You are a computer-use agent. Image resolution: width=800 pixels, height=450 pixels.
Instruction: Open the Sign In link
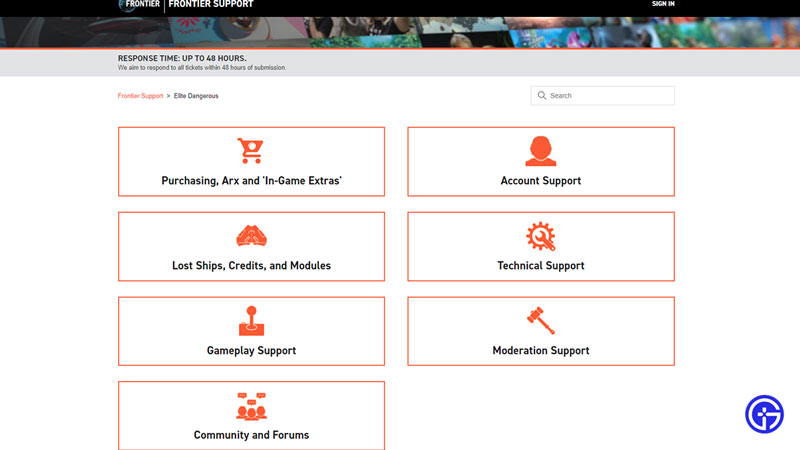tap(663, 4)
